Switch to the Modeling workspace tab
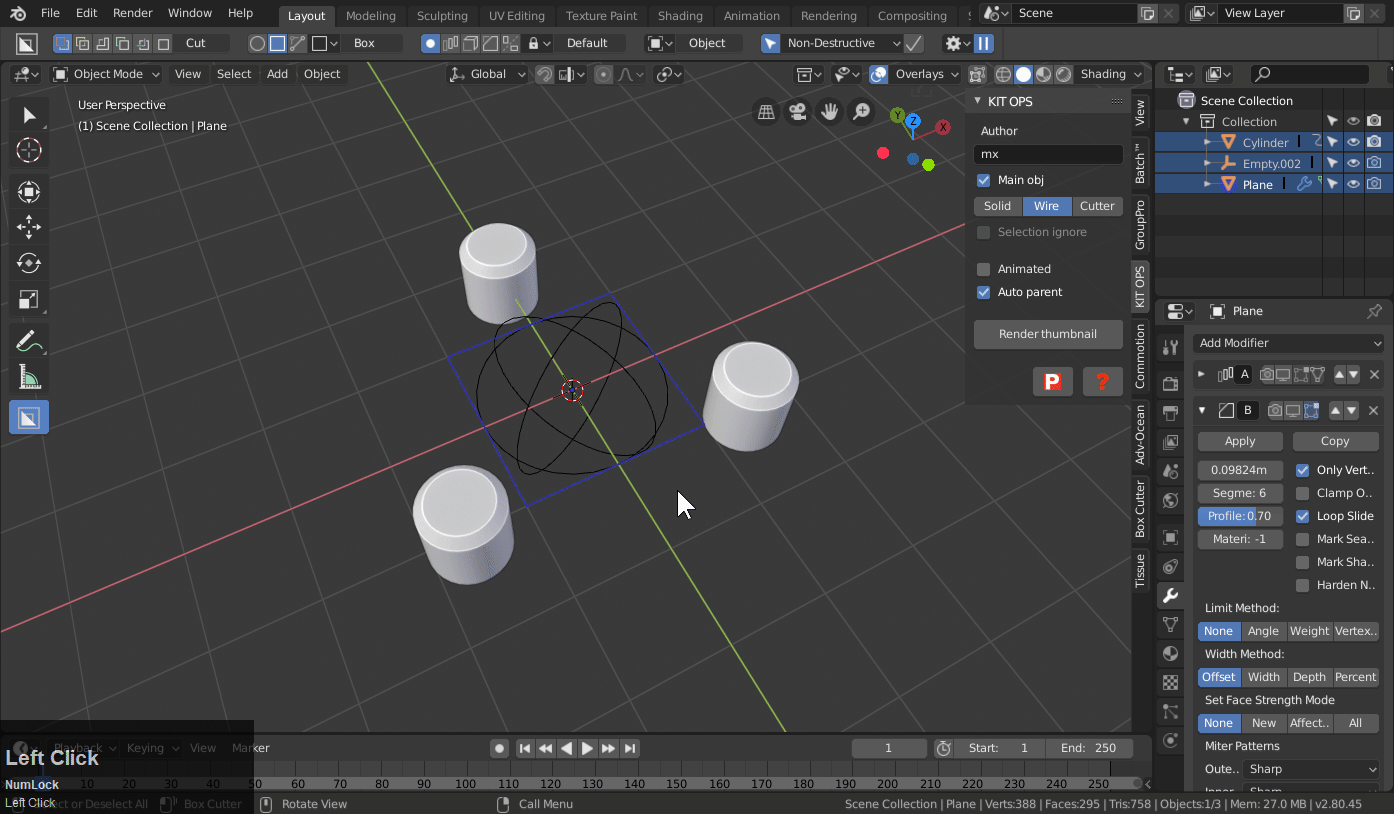The width and height of the screenshot is (1394, 814). [370, 15]
